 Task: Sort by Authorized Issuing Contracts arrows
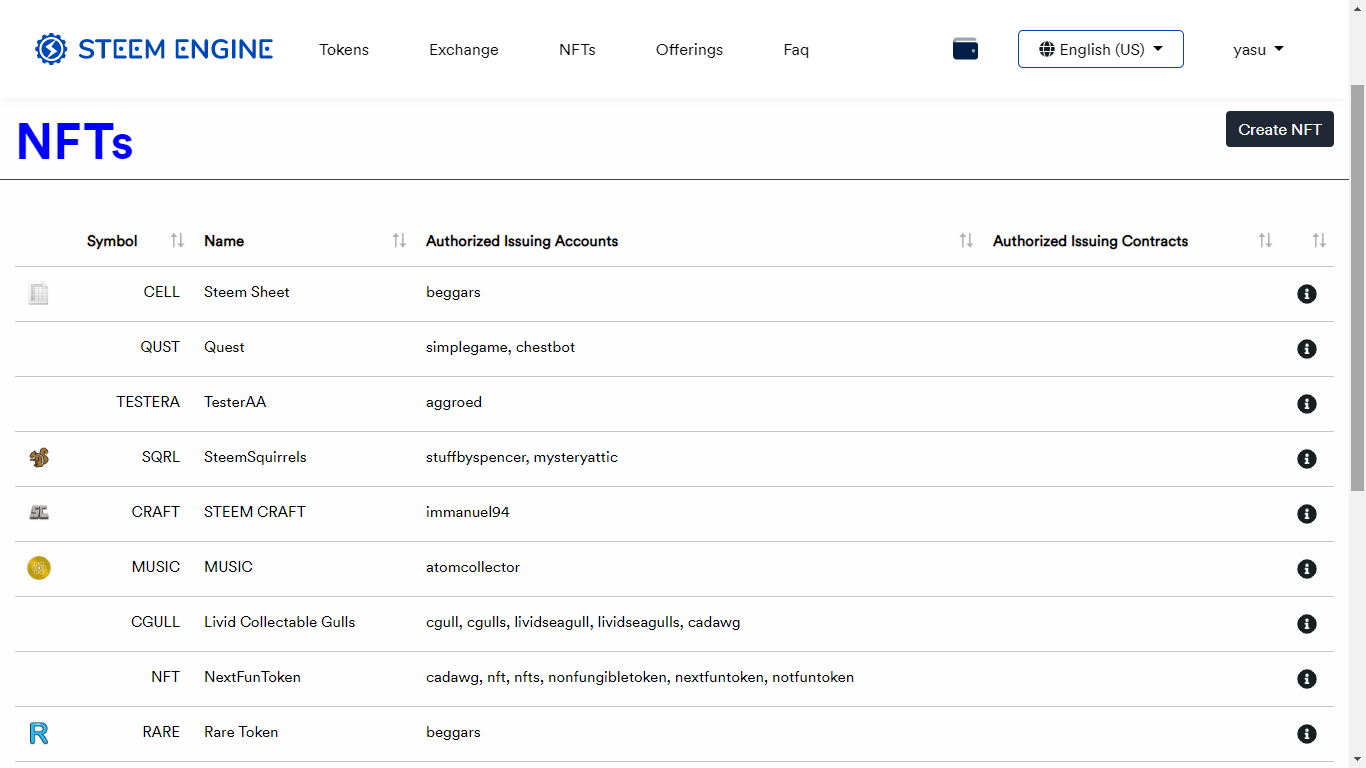pyautogui.click(x=1265, y=240)
